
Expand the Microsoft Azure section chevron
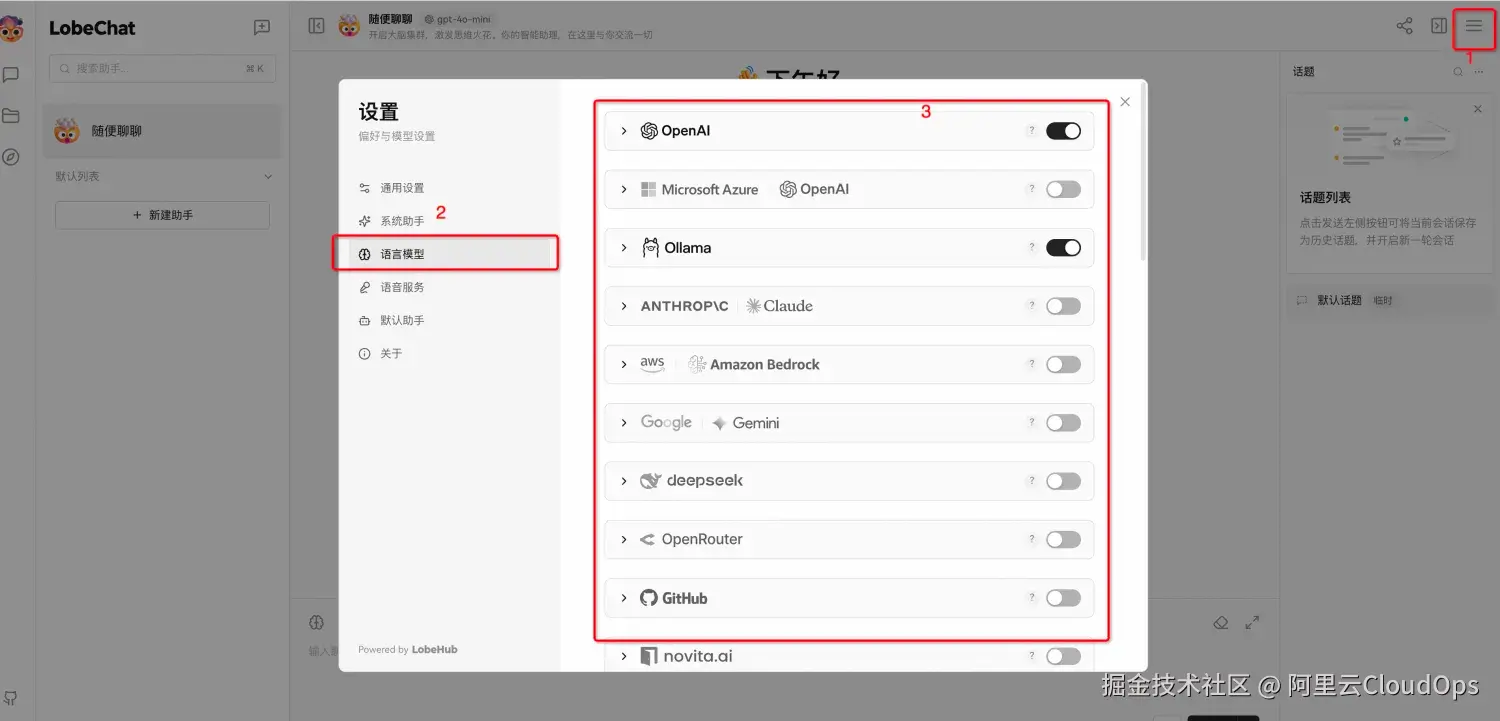624,189
